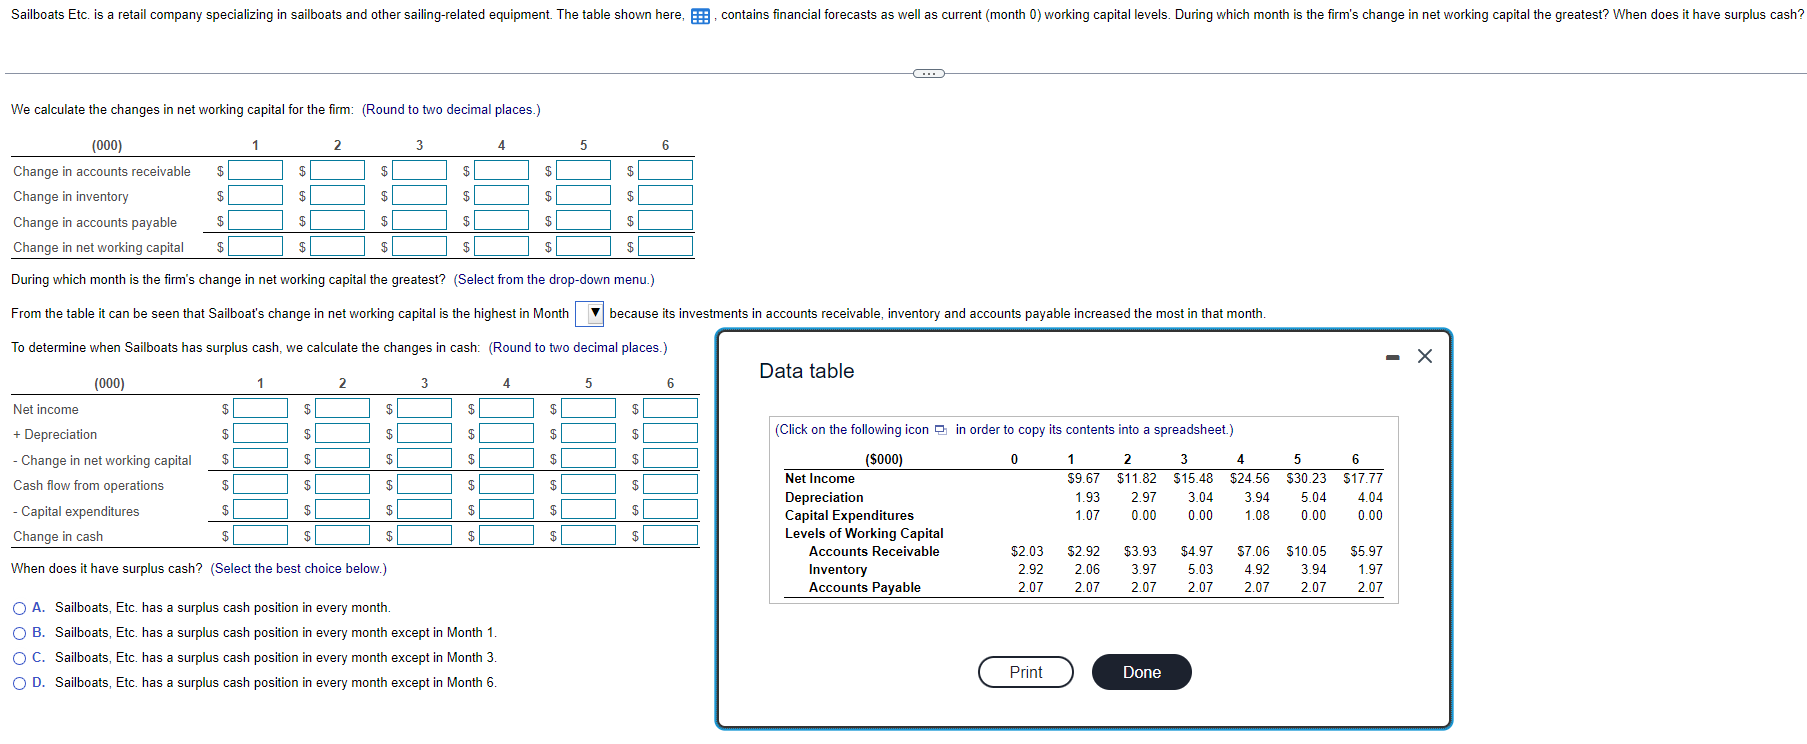
Task: Click cash table's - Change in net working capital month 3 field
Action: (425, 458)
